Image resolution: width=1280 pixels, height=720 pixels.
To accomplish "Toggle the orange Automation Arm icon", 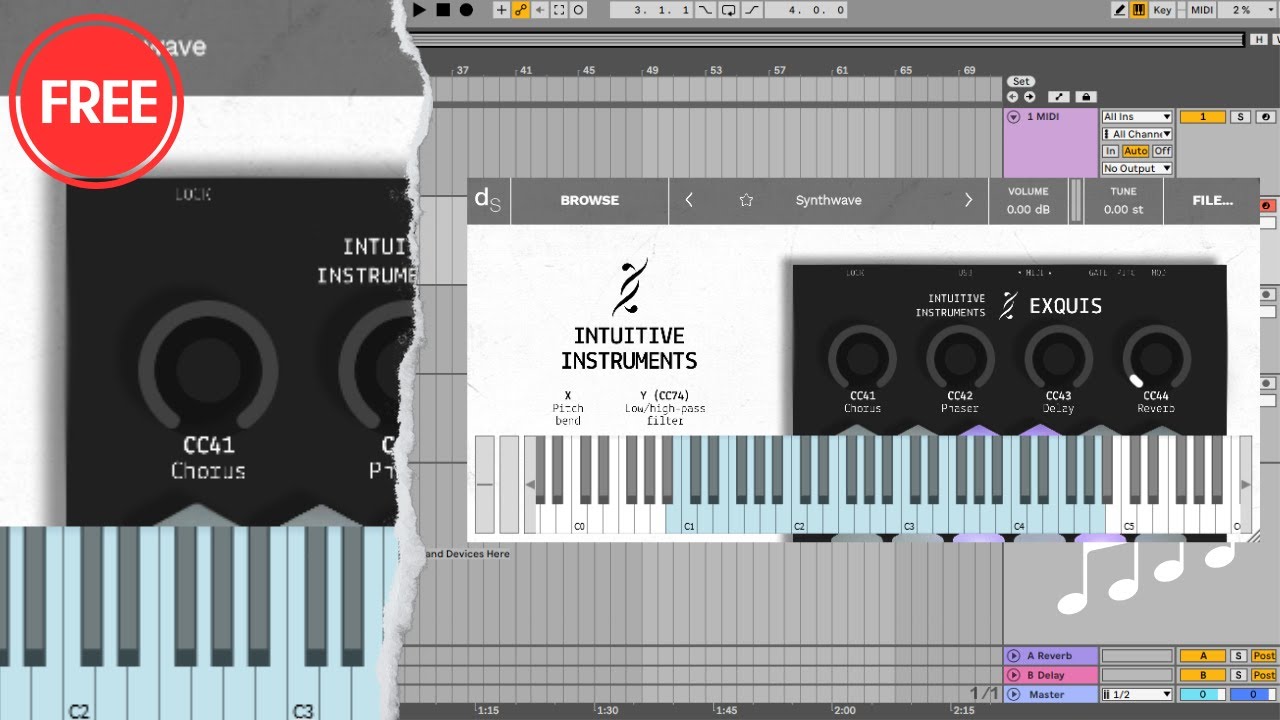I will coord(520,10).
